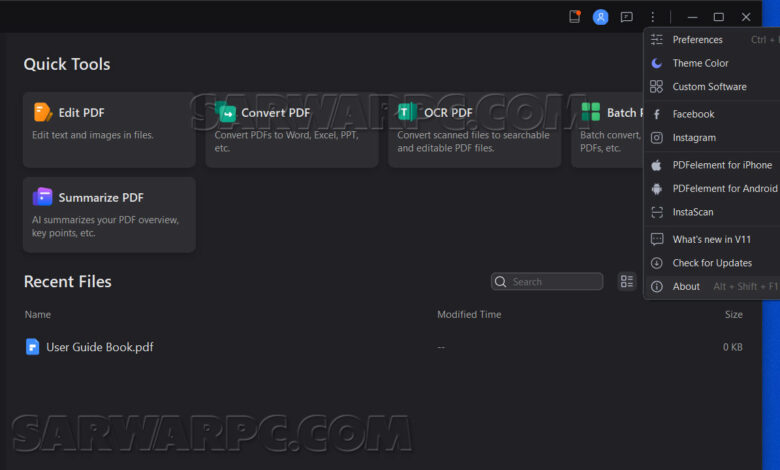The image size is (780, 470).
Task: Open the About menu item
Action: pyautogui.click(x=712, y=286)
